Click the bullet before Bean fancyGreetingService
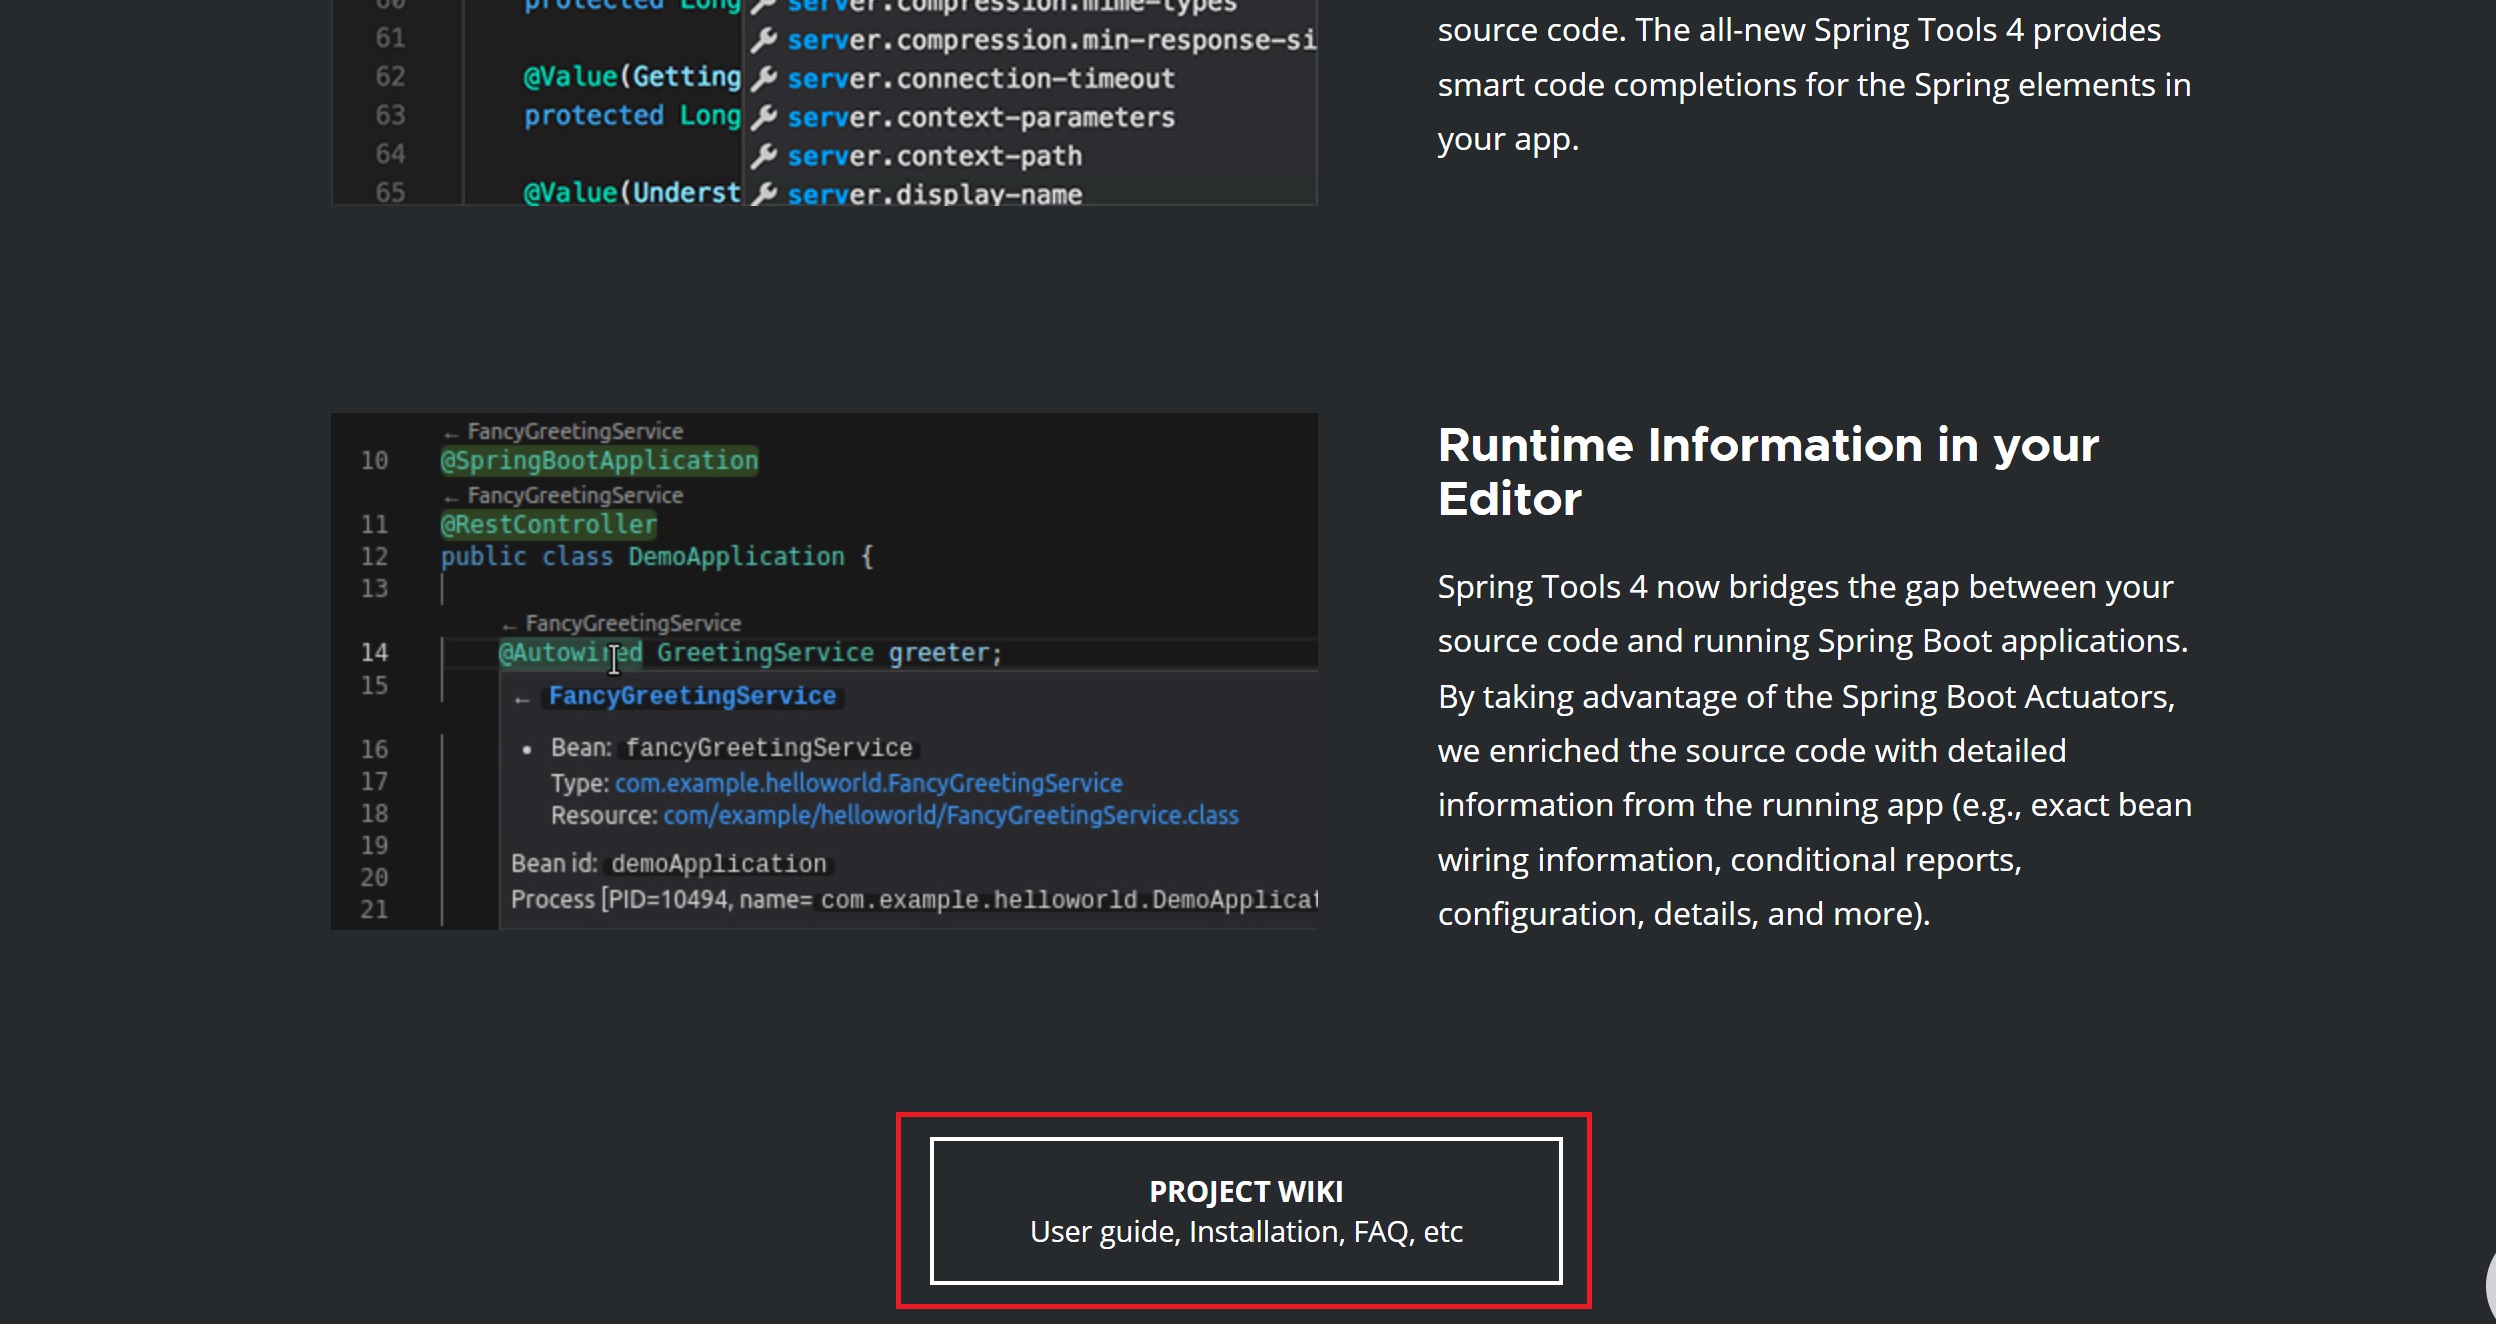Viewport: 2496px width, 1324px height. pos(527,749)
